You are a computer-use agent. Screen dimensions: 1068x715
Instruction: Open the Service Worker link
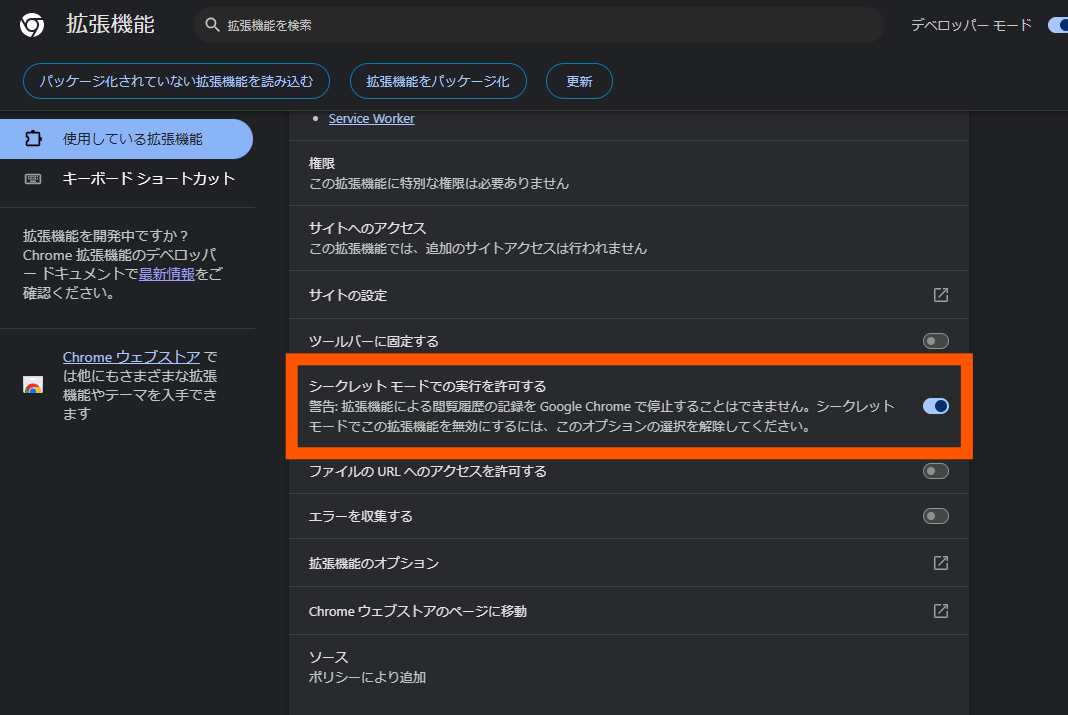coord(371,119)
